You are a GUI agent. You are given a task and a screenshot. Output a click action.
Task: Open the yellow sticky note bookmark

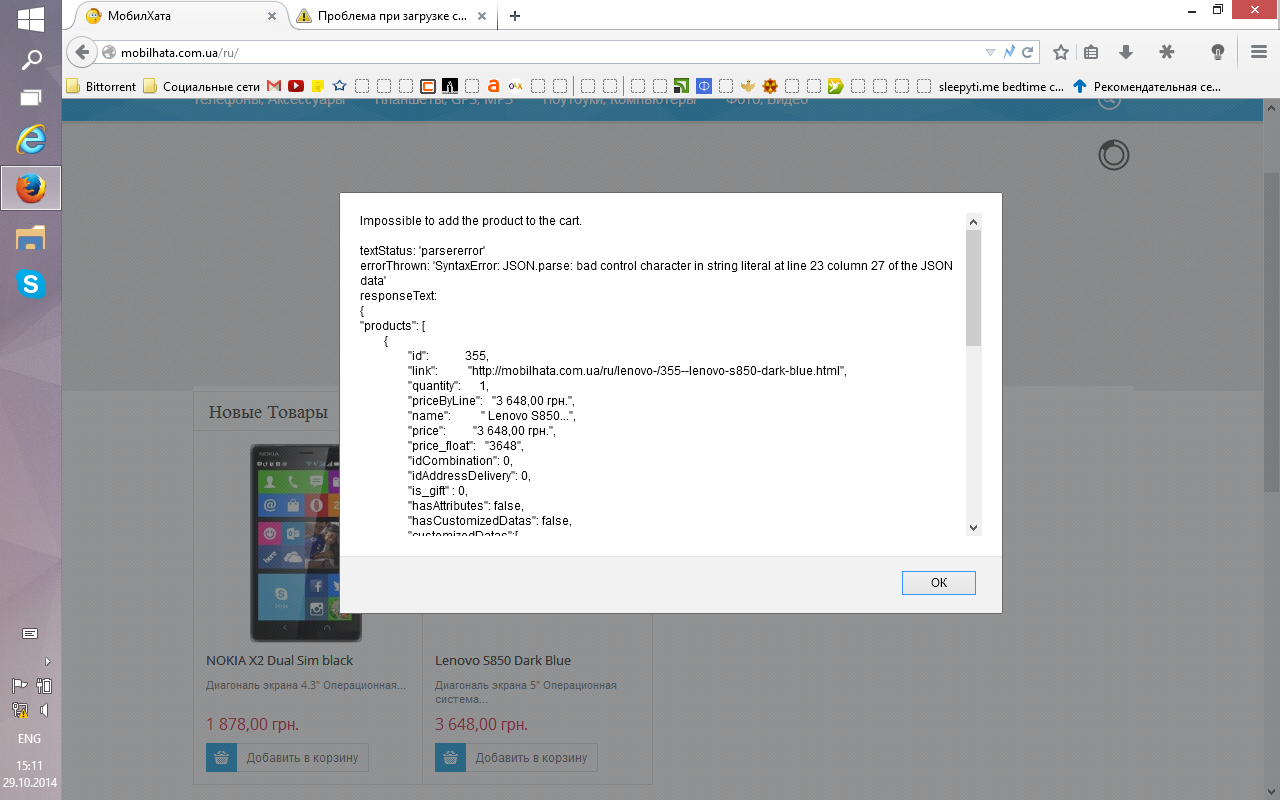[318, 87]
